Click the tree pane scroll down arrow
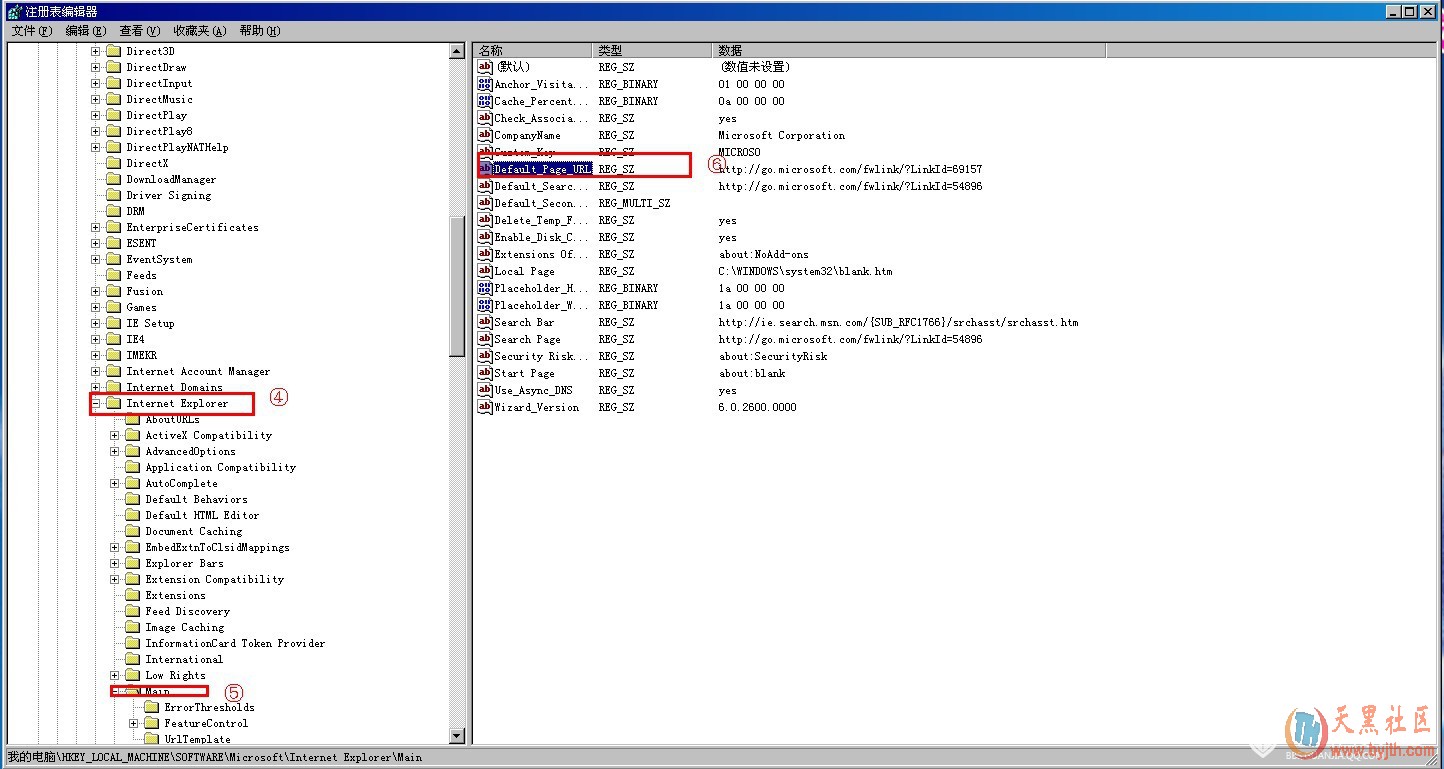 click(x=457, y=736)
